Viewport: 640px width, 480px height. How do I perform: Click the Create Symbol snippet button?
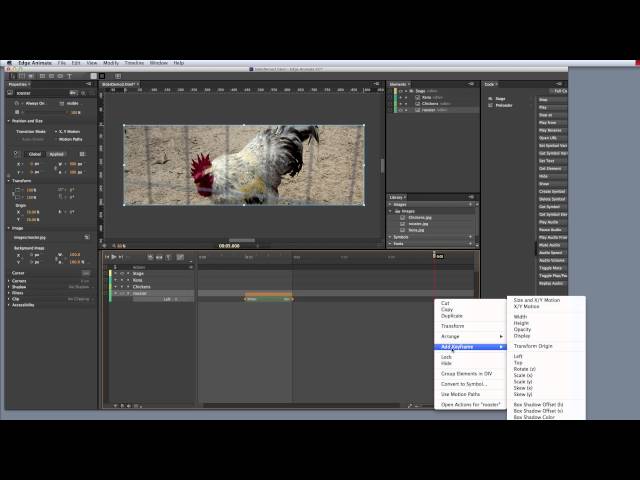click(552, 191)
